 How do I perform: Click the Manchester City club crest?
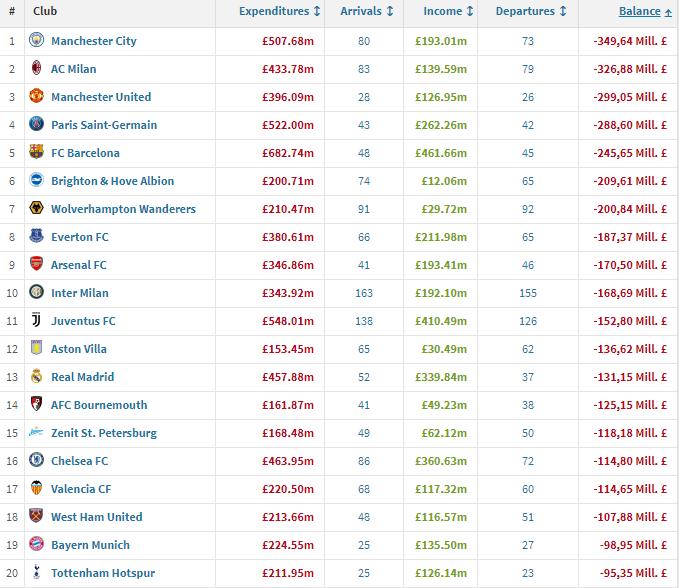click(37, 41)
